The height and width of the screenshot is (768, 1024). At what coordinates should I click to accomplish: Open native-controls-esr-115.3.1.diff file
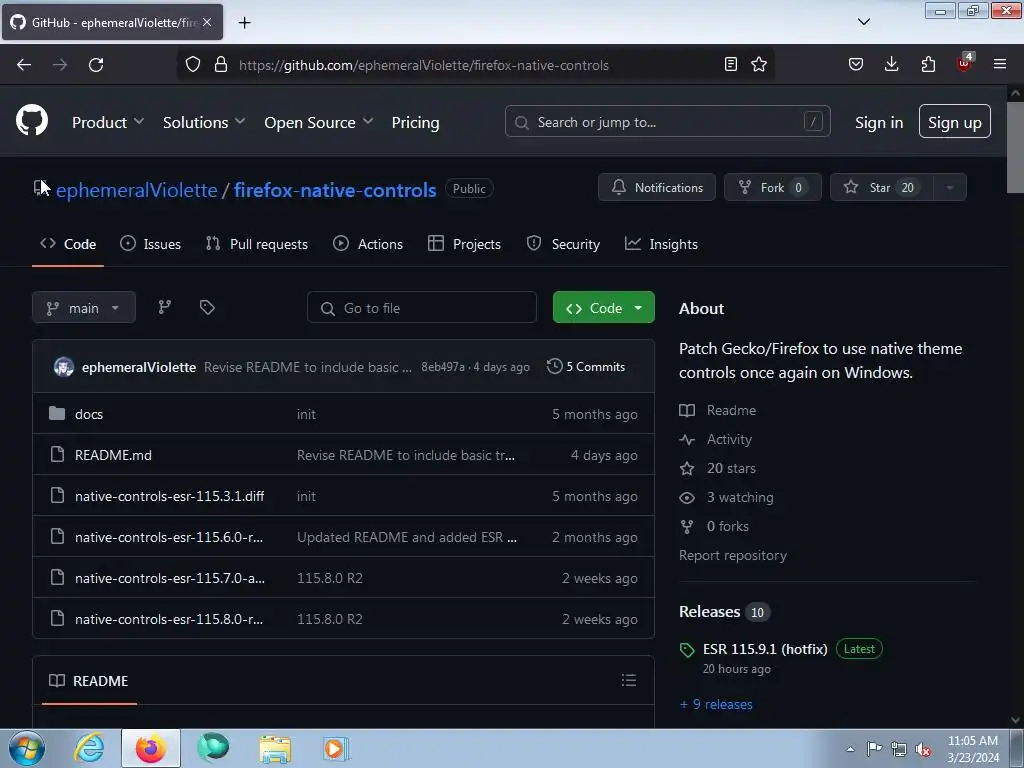pyautogui.click(x=170, y=496)
